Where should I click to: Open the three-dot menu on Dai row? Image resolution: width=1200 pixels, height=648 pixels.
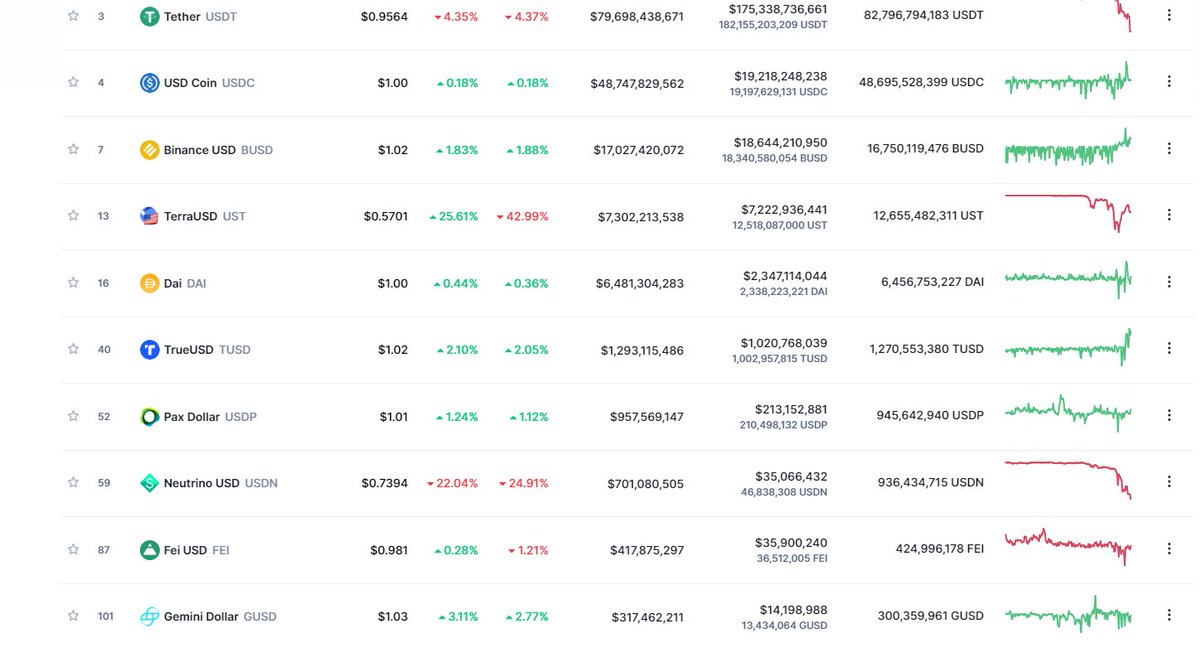[x=1168, y=282]
